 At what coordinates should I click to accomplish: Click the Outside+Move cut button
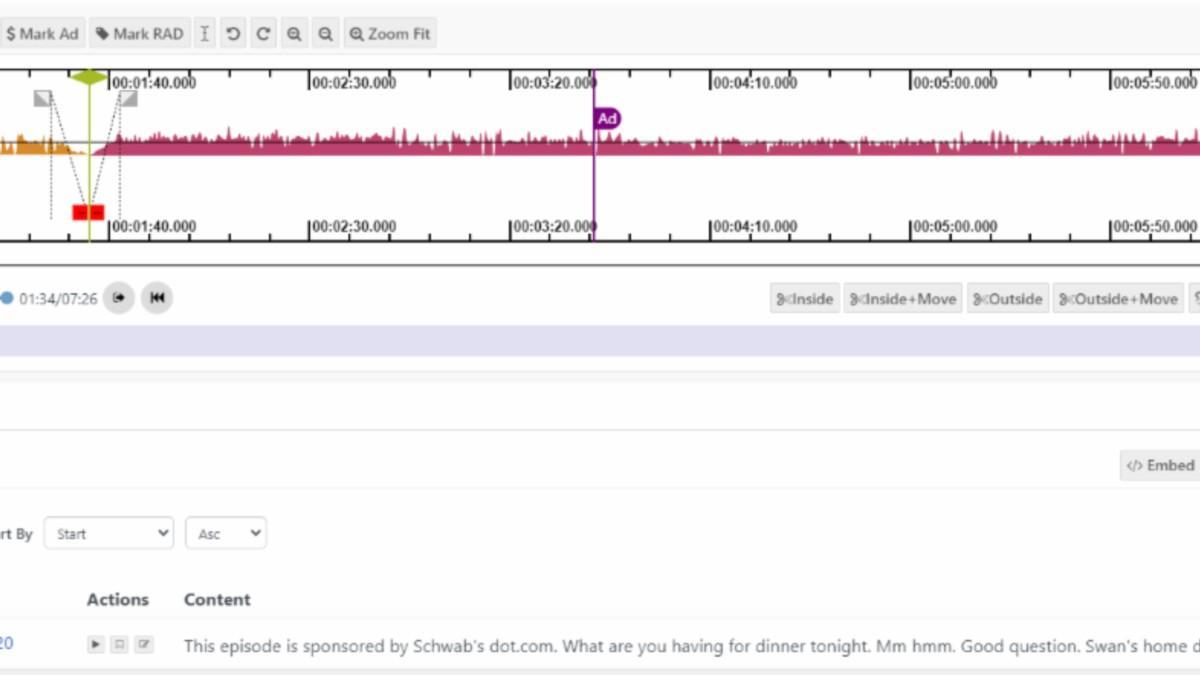(x=1118, y=298)
